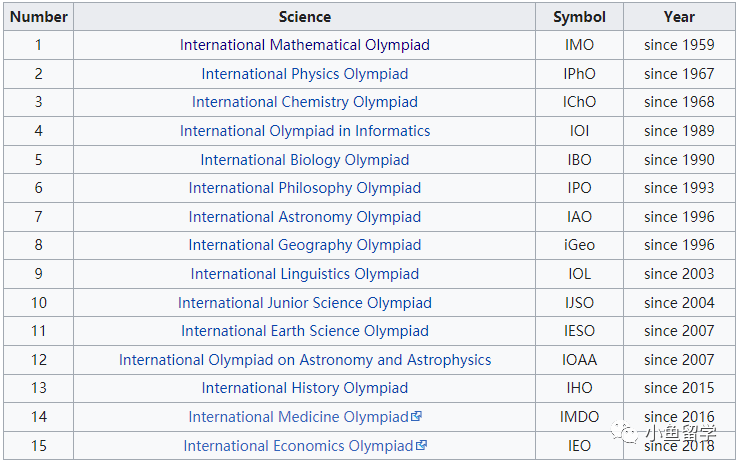This screenshot has height=465, width=740.
Task: Open International Geography Olympiad link
Action: click(x=305, y=245)
